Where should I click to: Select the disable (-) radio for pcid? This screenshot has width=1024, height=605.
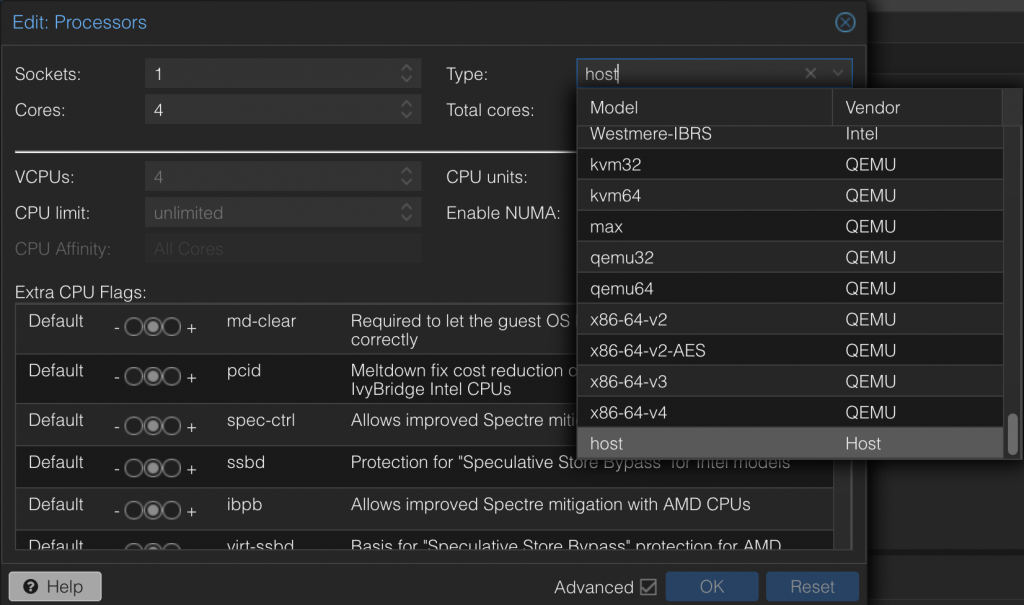[x=134, y=376]
